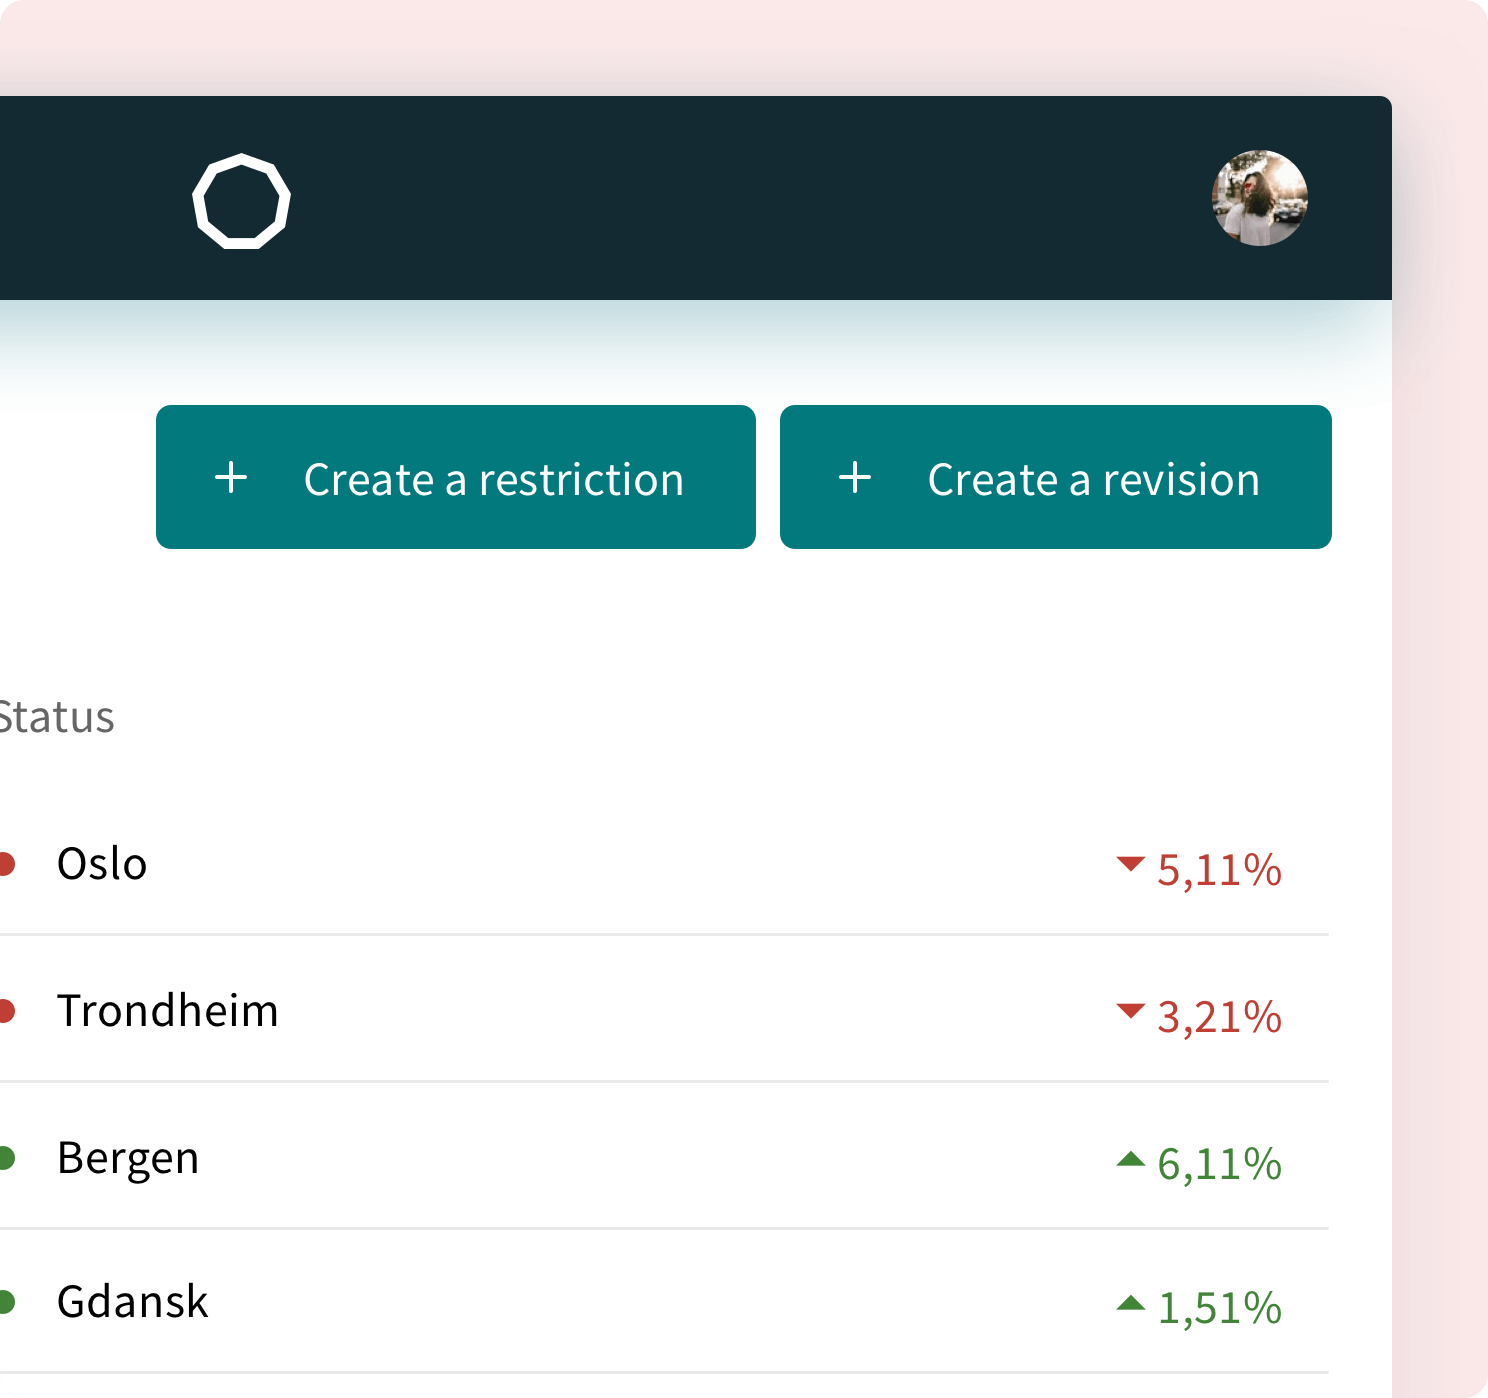Image resolution: width=1488 pixels, height=1398 pixels.
Task: Click the Status column header
Action: coord(57,718)
